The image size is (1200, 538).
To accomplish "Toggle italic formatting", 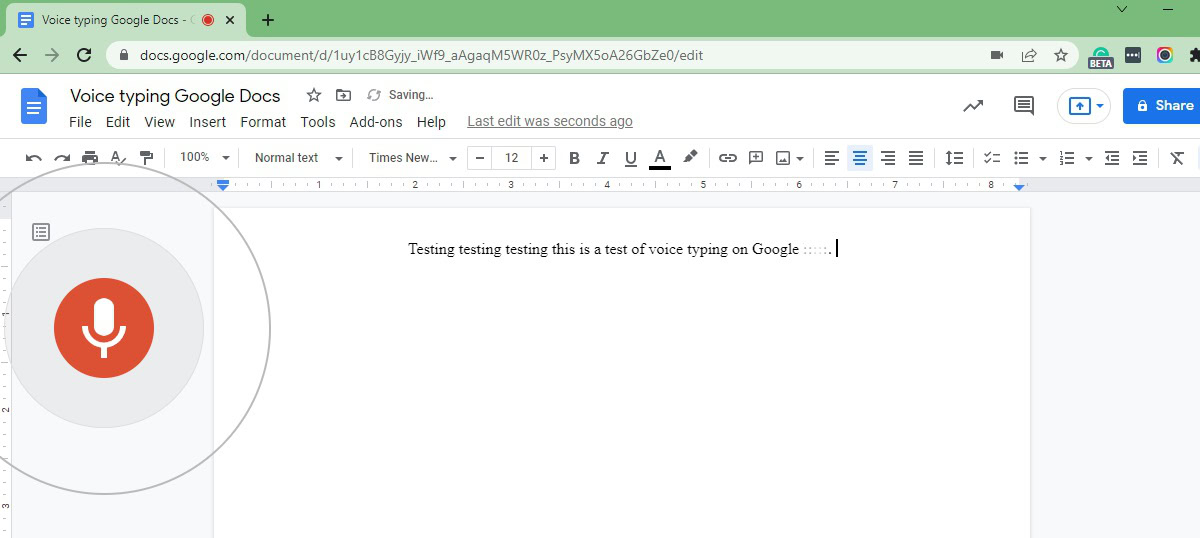I will tap(602, 158).
